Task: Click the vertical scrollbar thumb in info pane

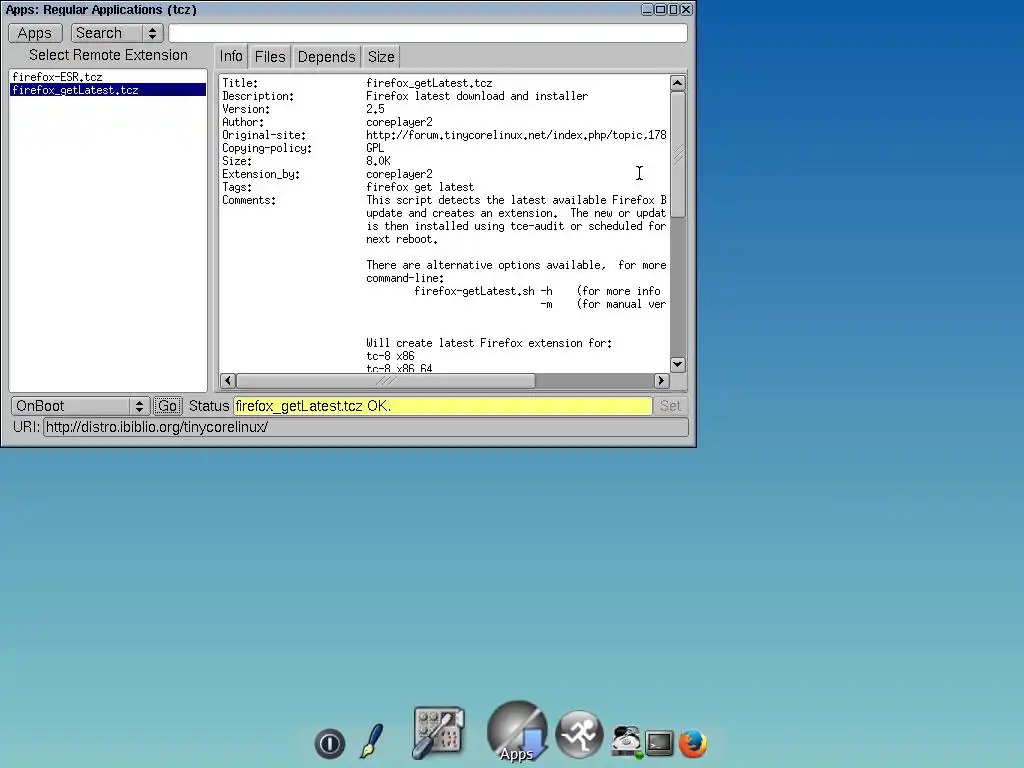Action: (x=677, y=154)
